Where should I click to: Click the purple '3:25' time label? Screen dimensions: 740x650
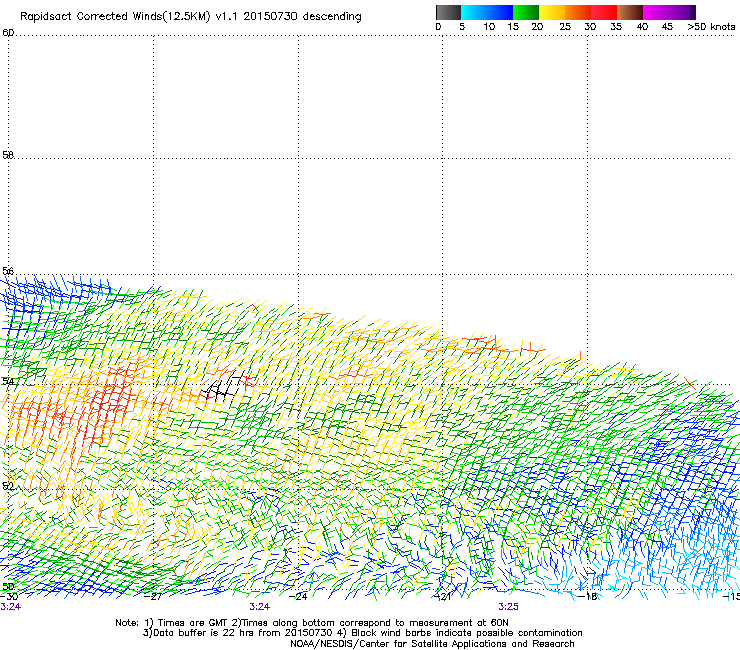point(508,607)
